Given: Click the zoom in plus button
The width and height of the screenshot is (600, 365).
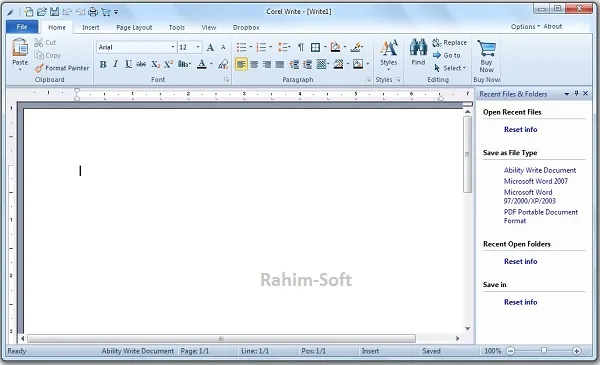Looking at the screenshot, I should (x=576, y=351).
